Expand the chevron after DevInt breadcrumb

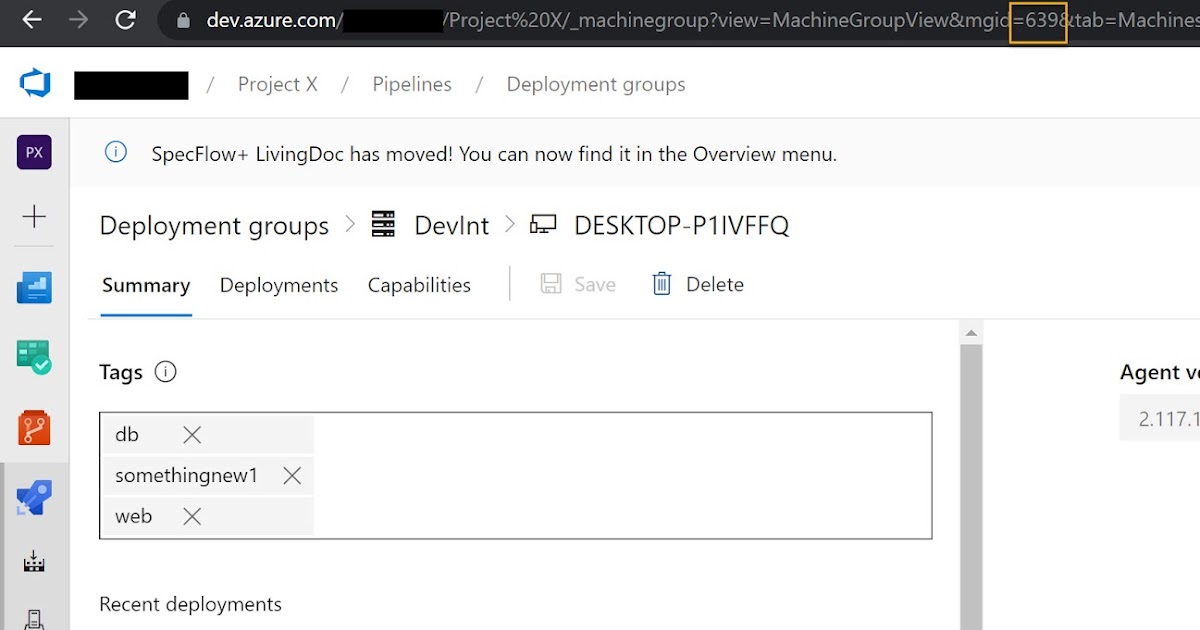tap(509, 224)
